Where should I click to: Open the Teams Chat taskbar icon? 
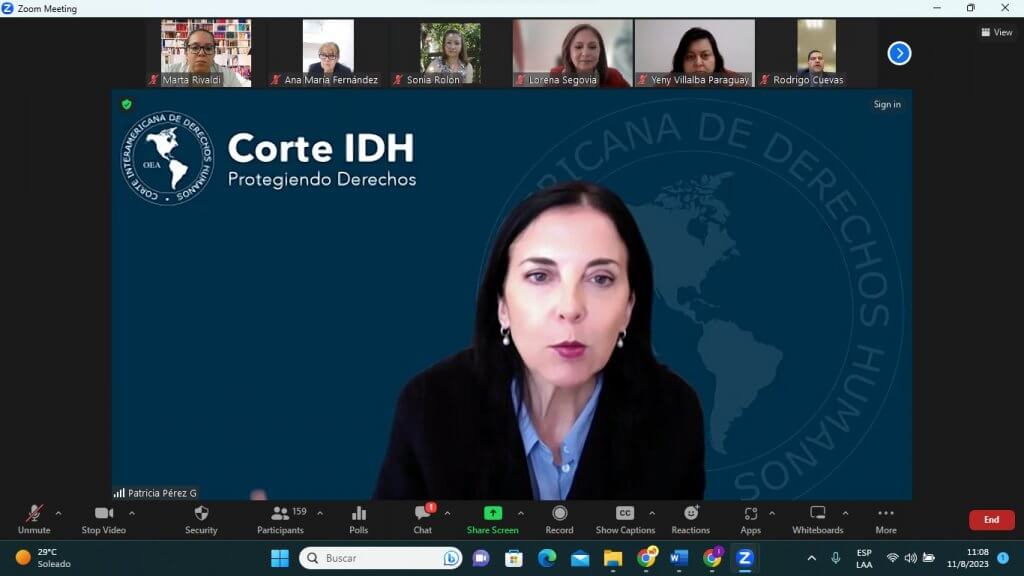click(x=481, y=558)
